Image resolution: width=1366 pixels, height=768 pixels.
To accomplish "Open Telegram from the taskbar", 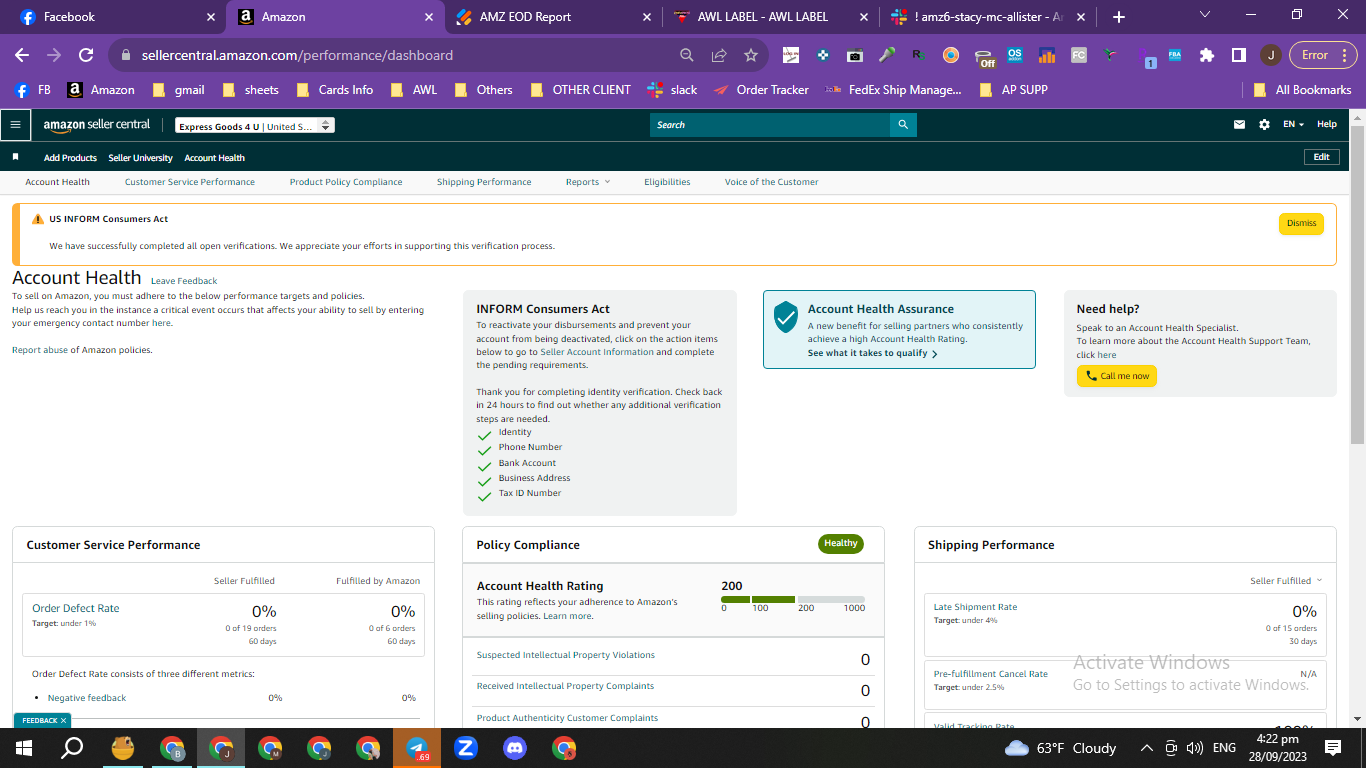I will coord(417,747).
